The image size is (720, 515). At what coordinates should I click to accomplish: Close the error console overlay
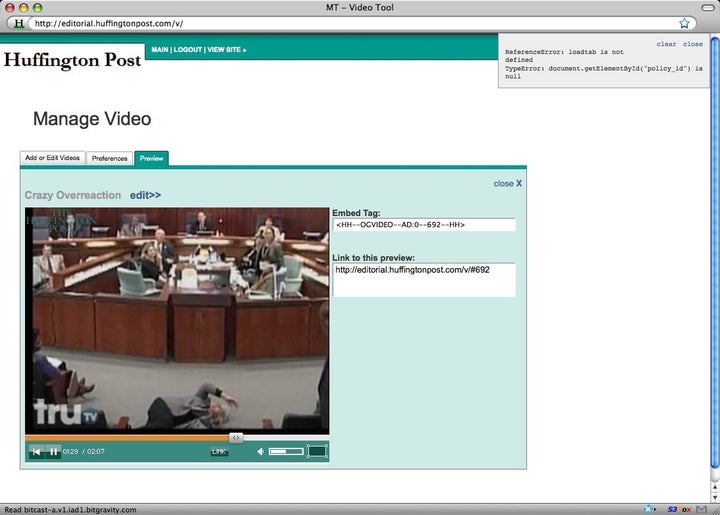click(692, 44)
